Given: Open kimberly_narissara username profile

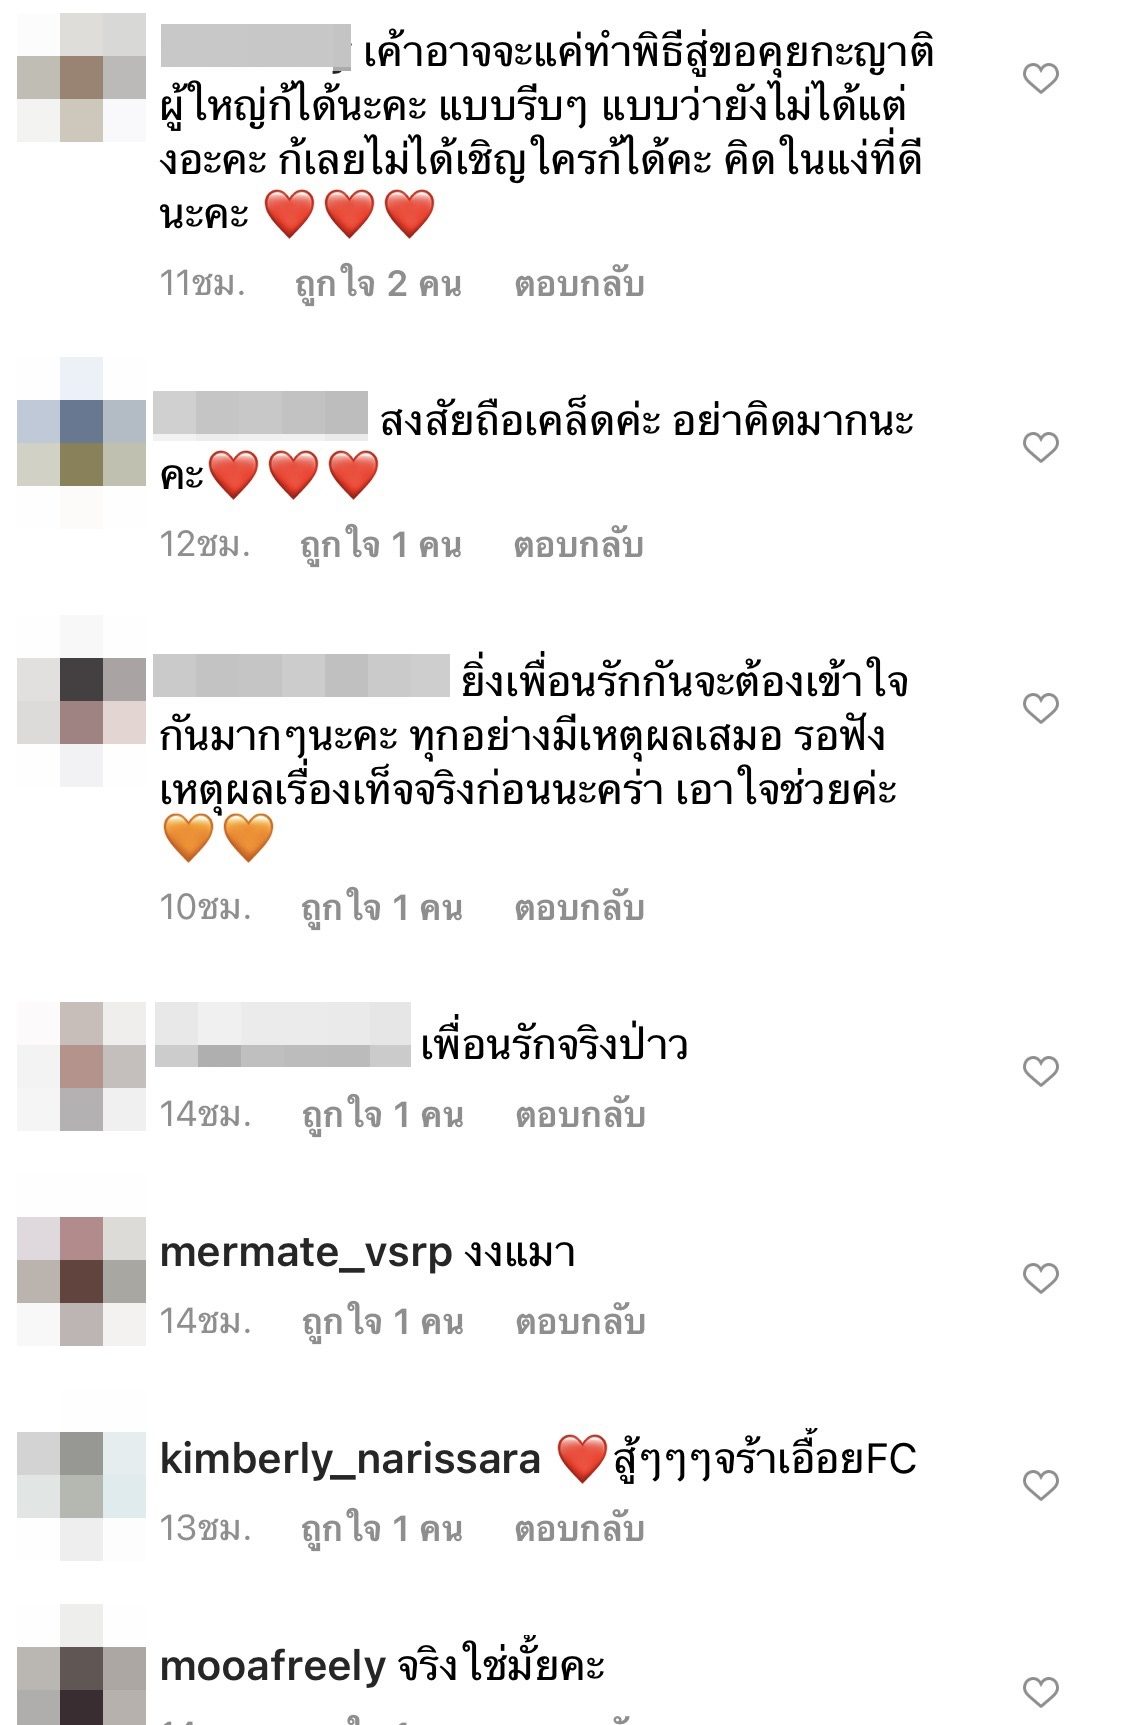Looking at the screenshot, I should point(350,1459).
